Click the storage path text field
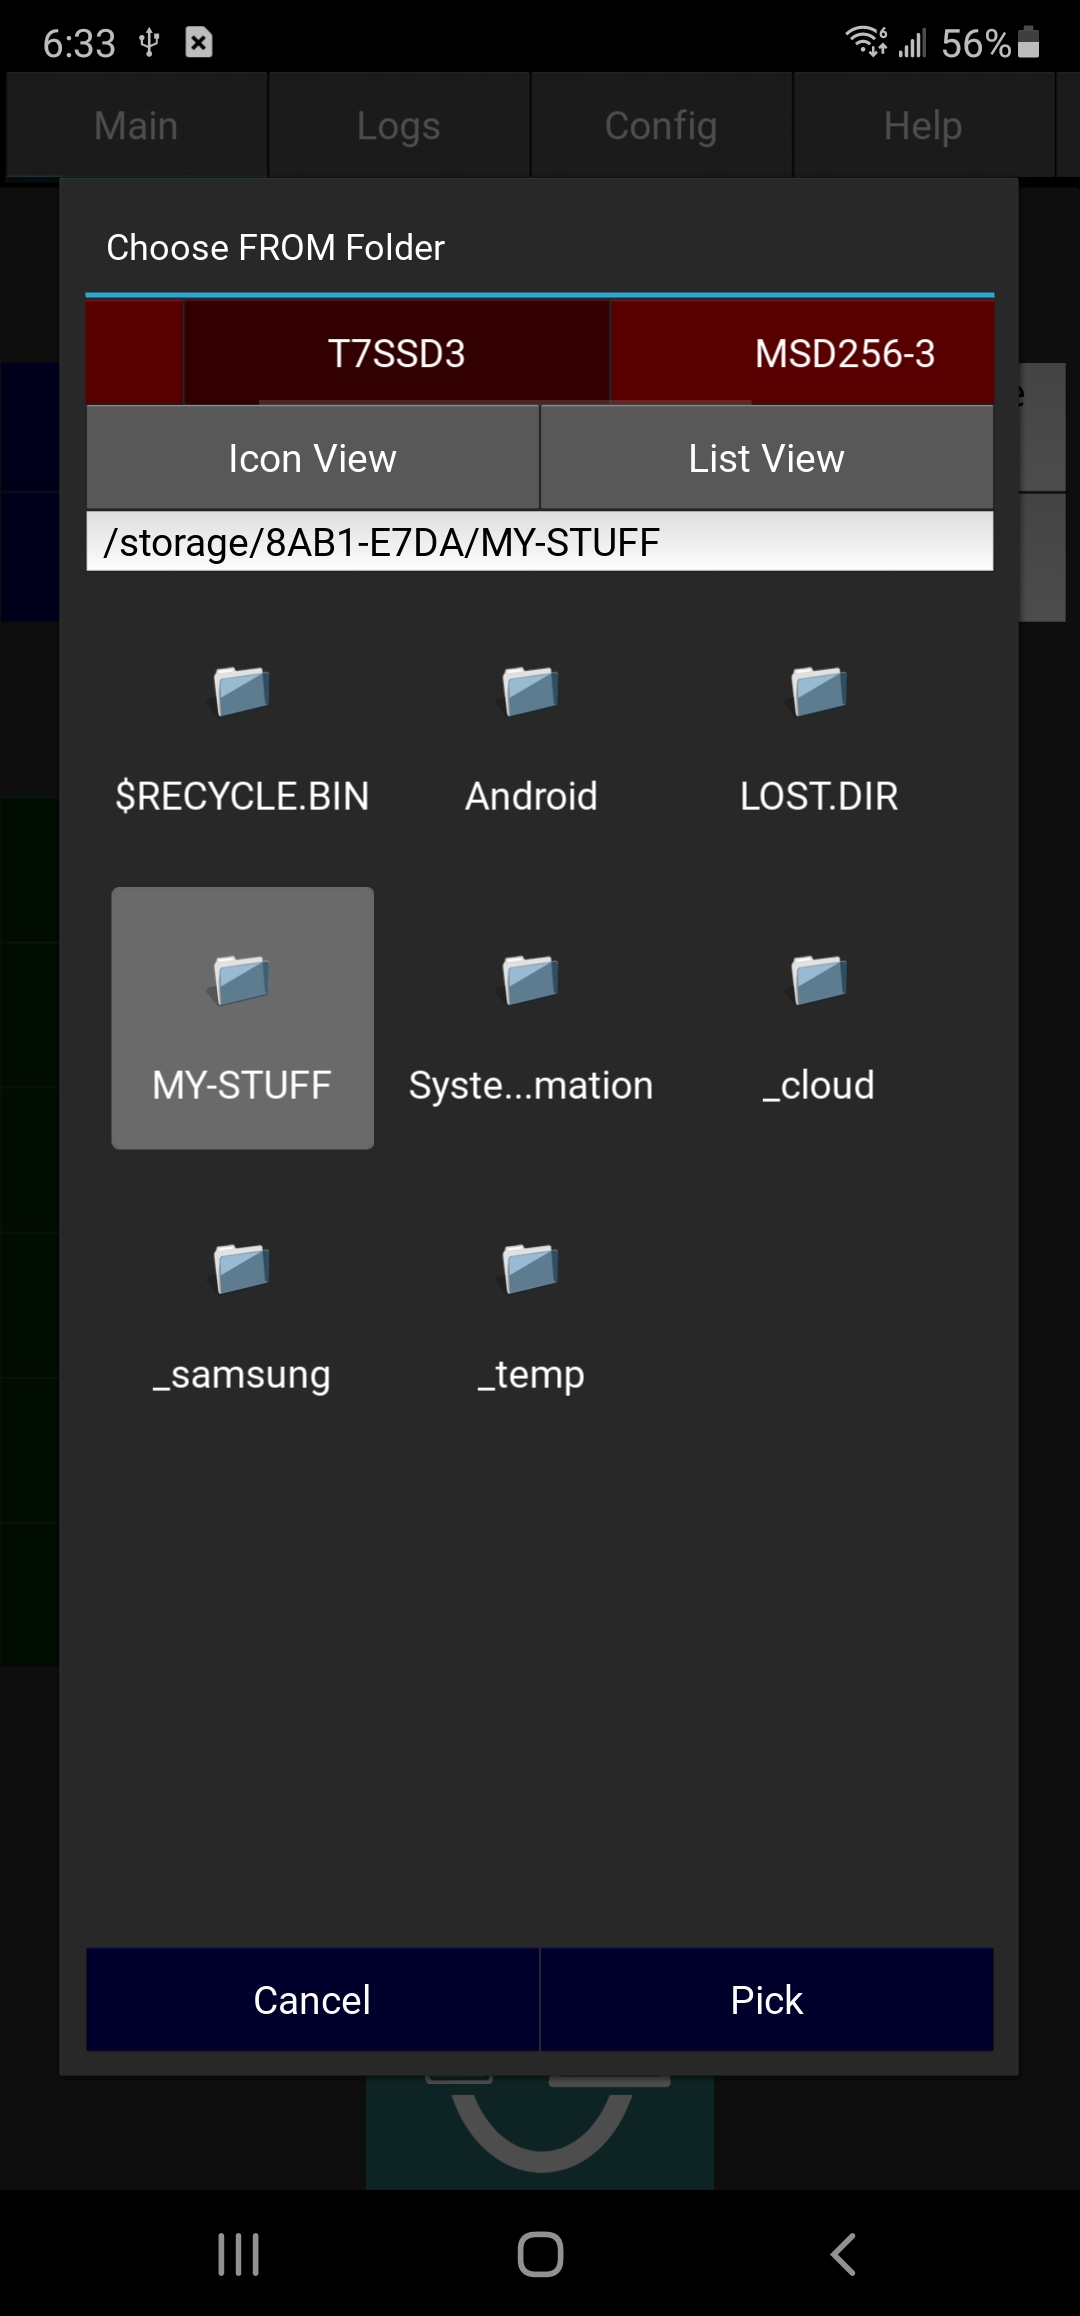 tap(540, 542)
